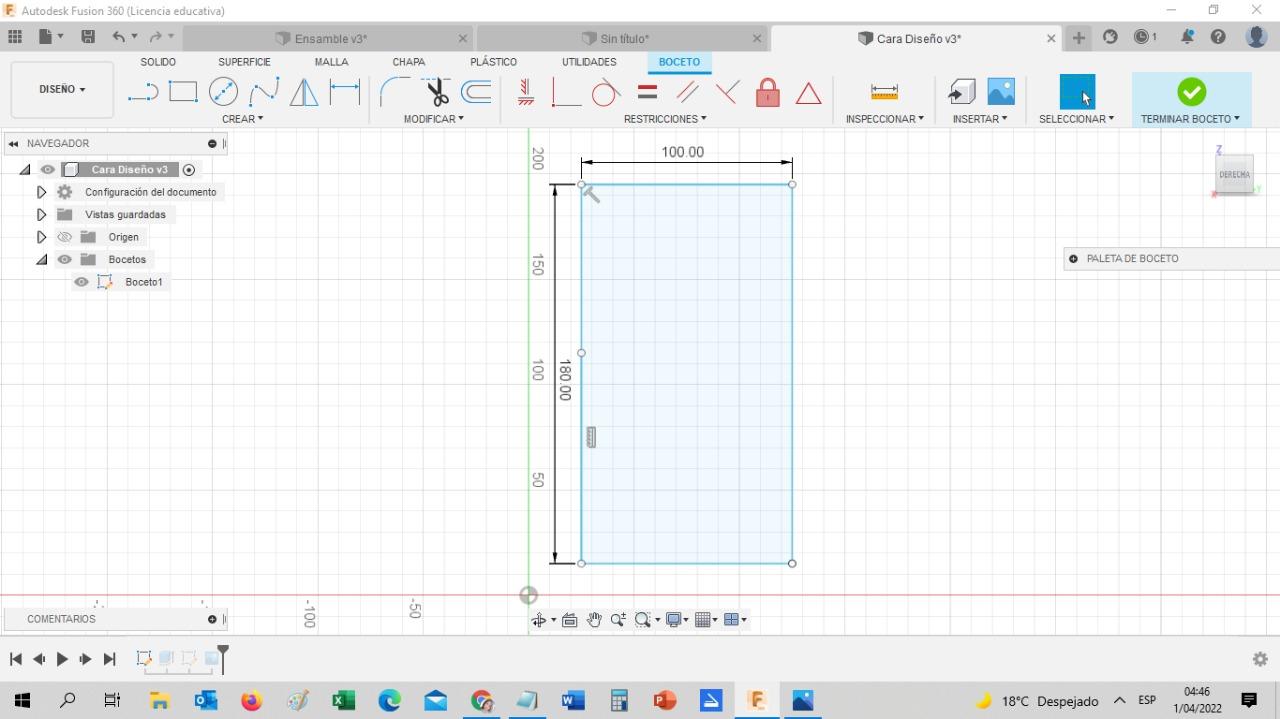Click the Insert Derive icon
The width and height of the screenshot is (1280, 719).
961,92
